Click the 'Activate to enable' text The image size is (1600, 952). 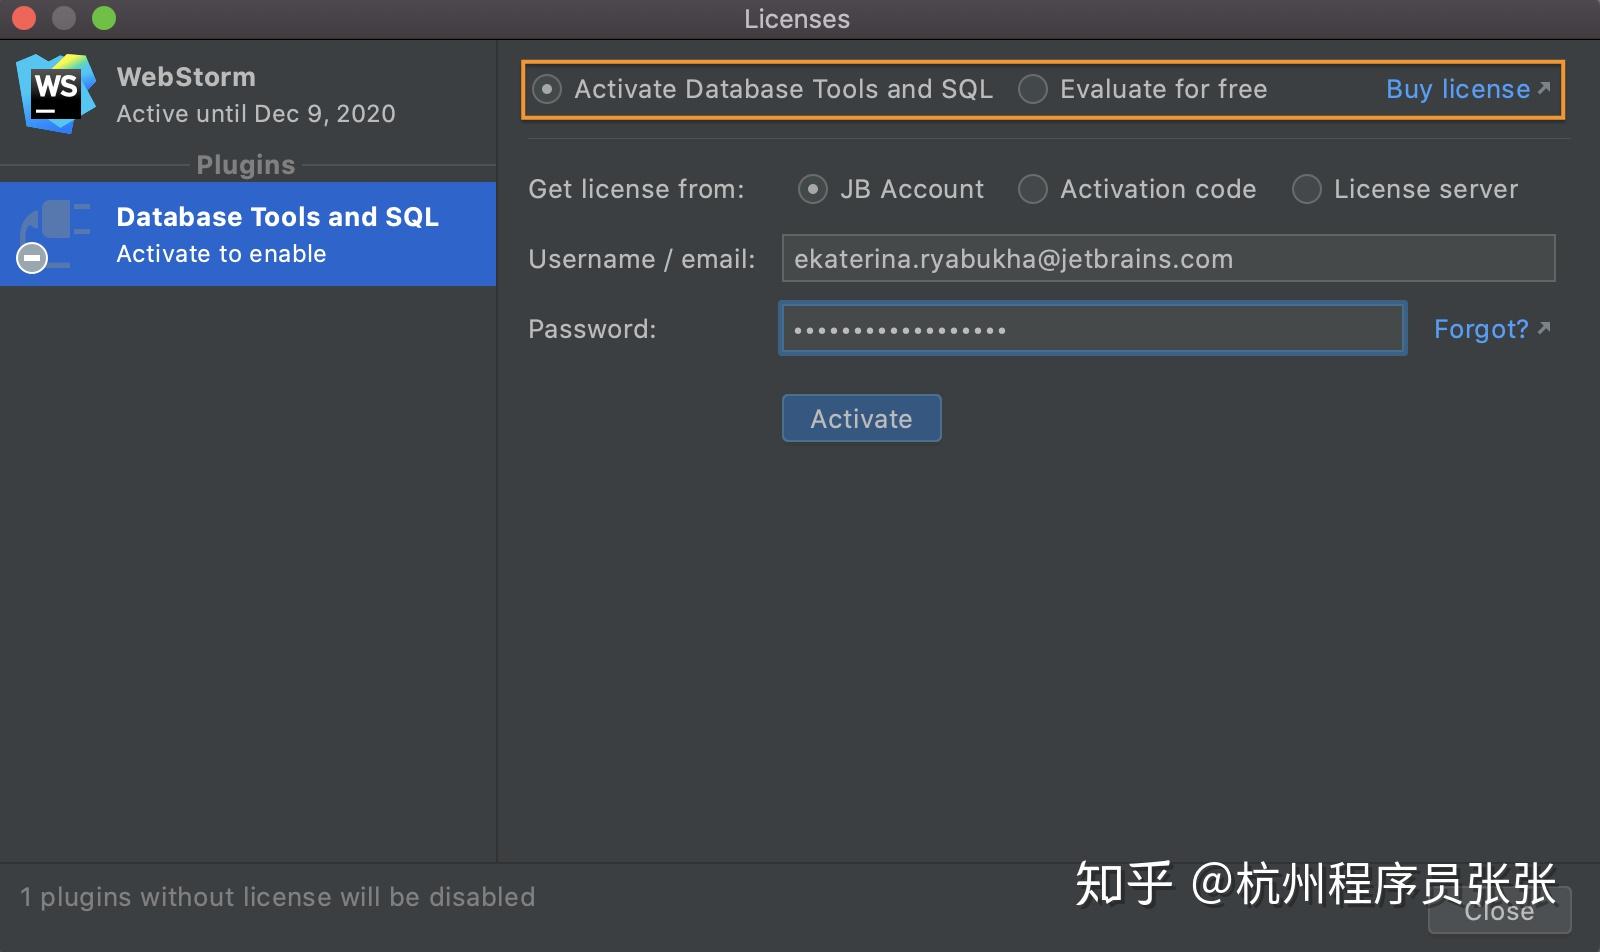pyautogui.click(x=221, y=254)
